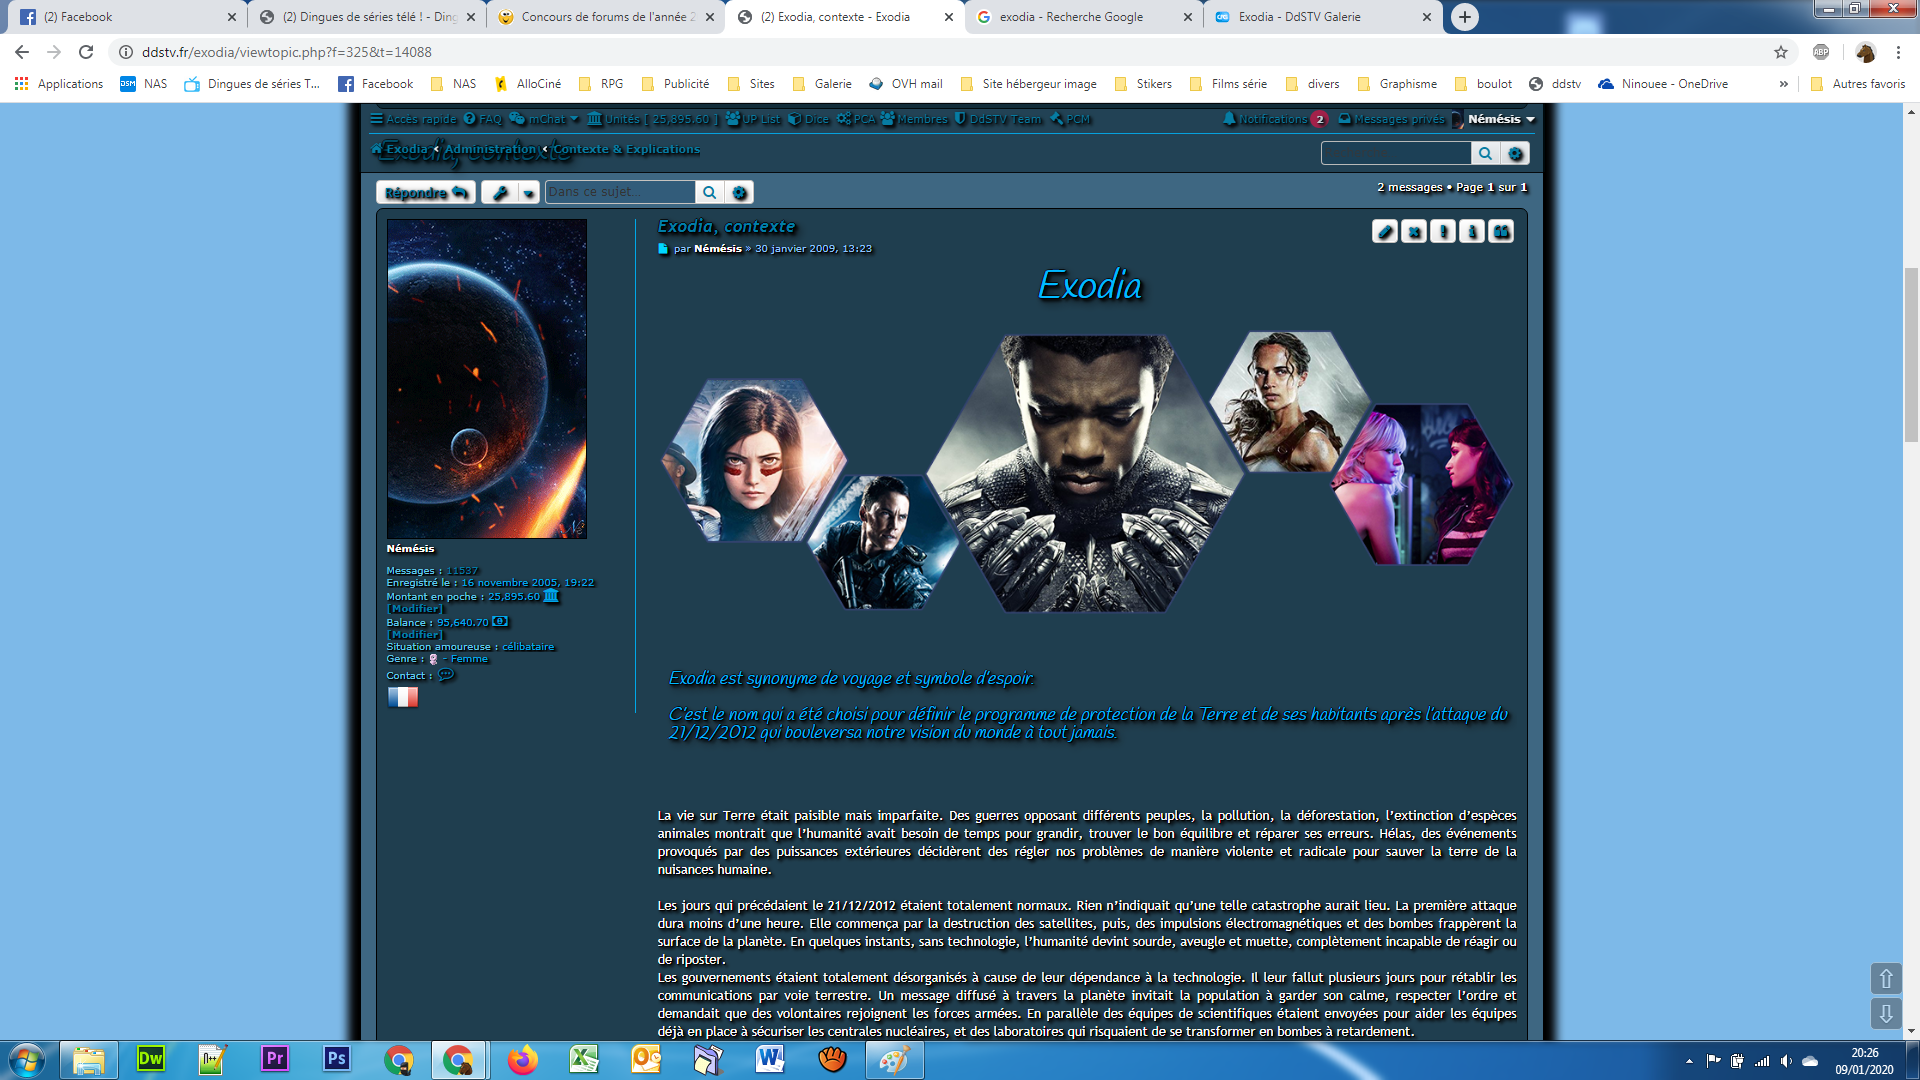Open the FAQ menu item
Viewport: 1920px width, 1080px height.
click(x=483, y=119)
